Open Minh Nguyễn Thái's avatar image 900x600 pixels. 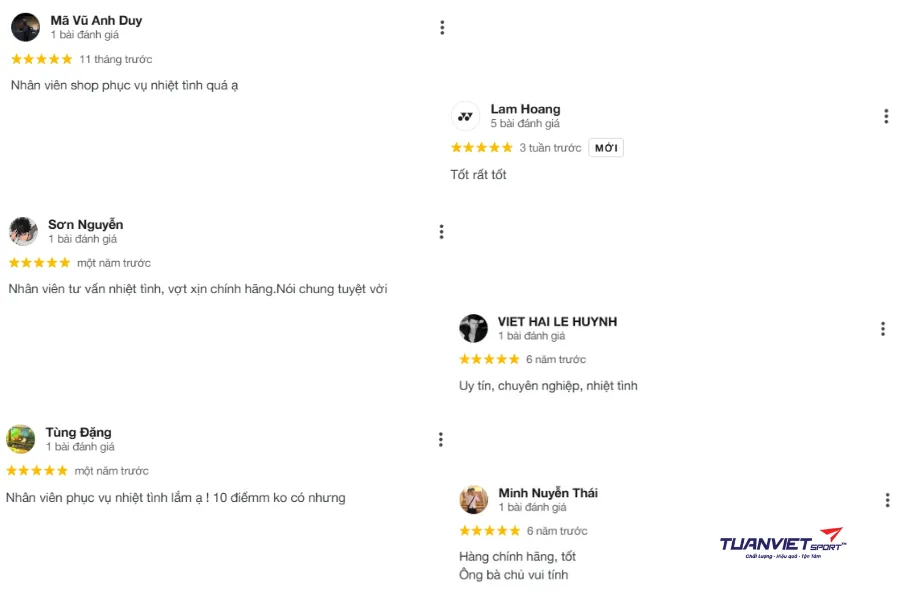pos(473,500)
